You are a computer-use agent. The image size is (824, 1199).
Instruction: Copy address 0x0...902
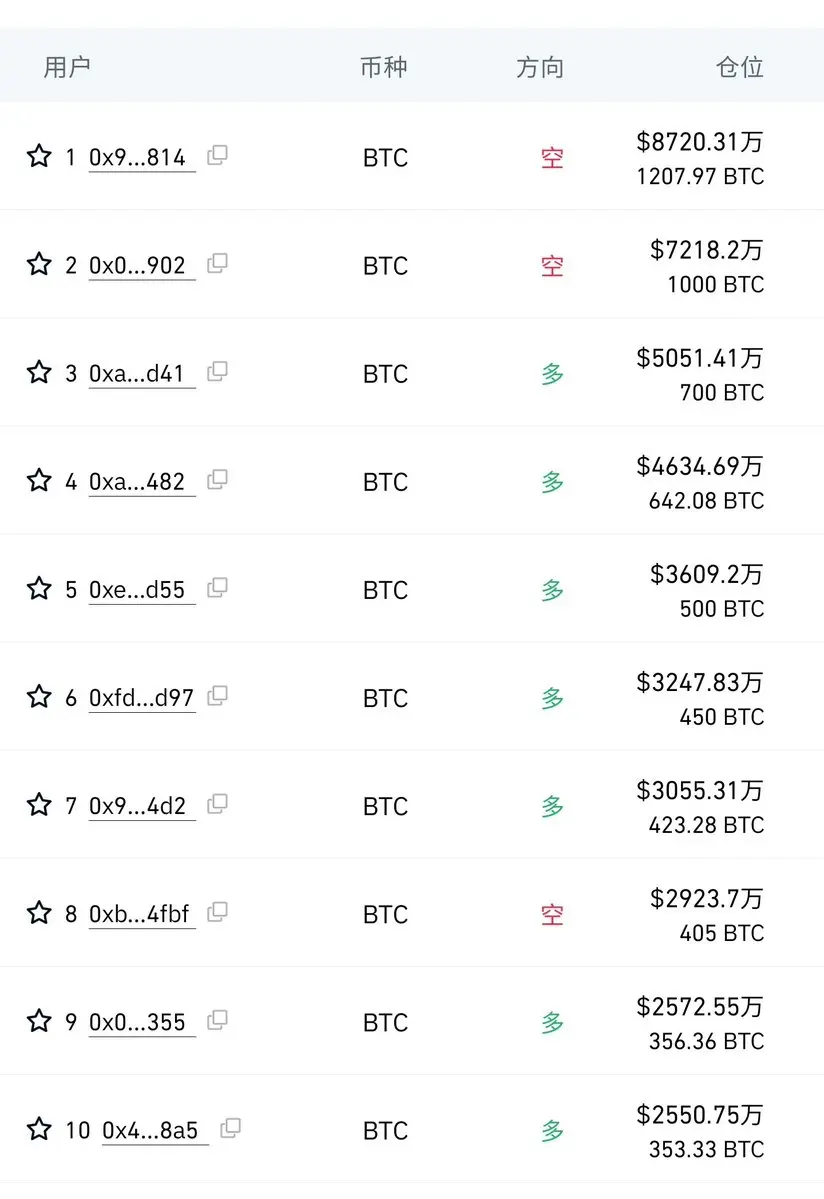[x=217, y=264]
